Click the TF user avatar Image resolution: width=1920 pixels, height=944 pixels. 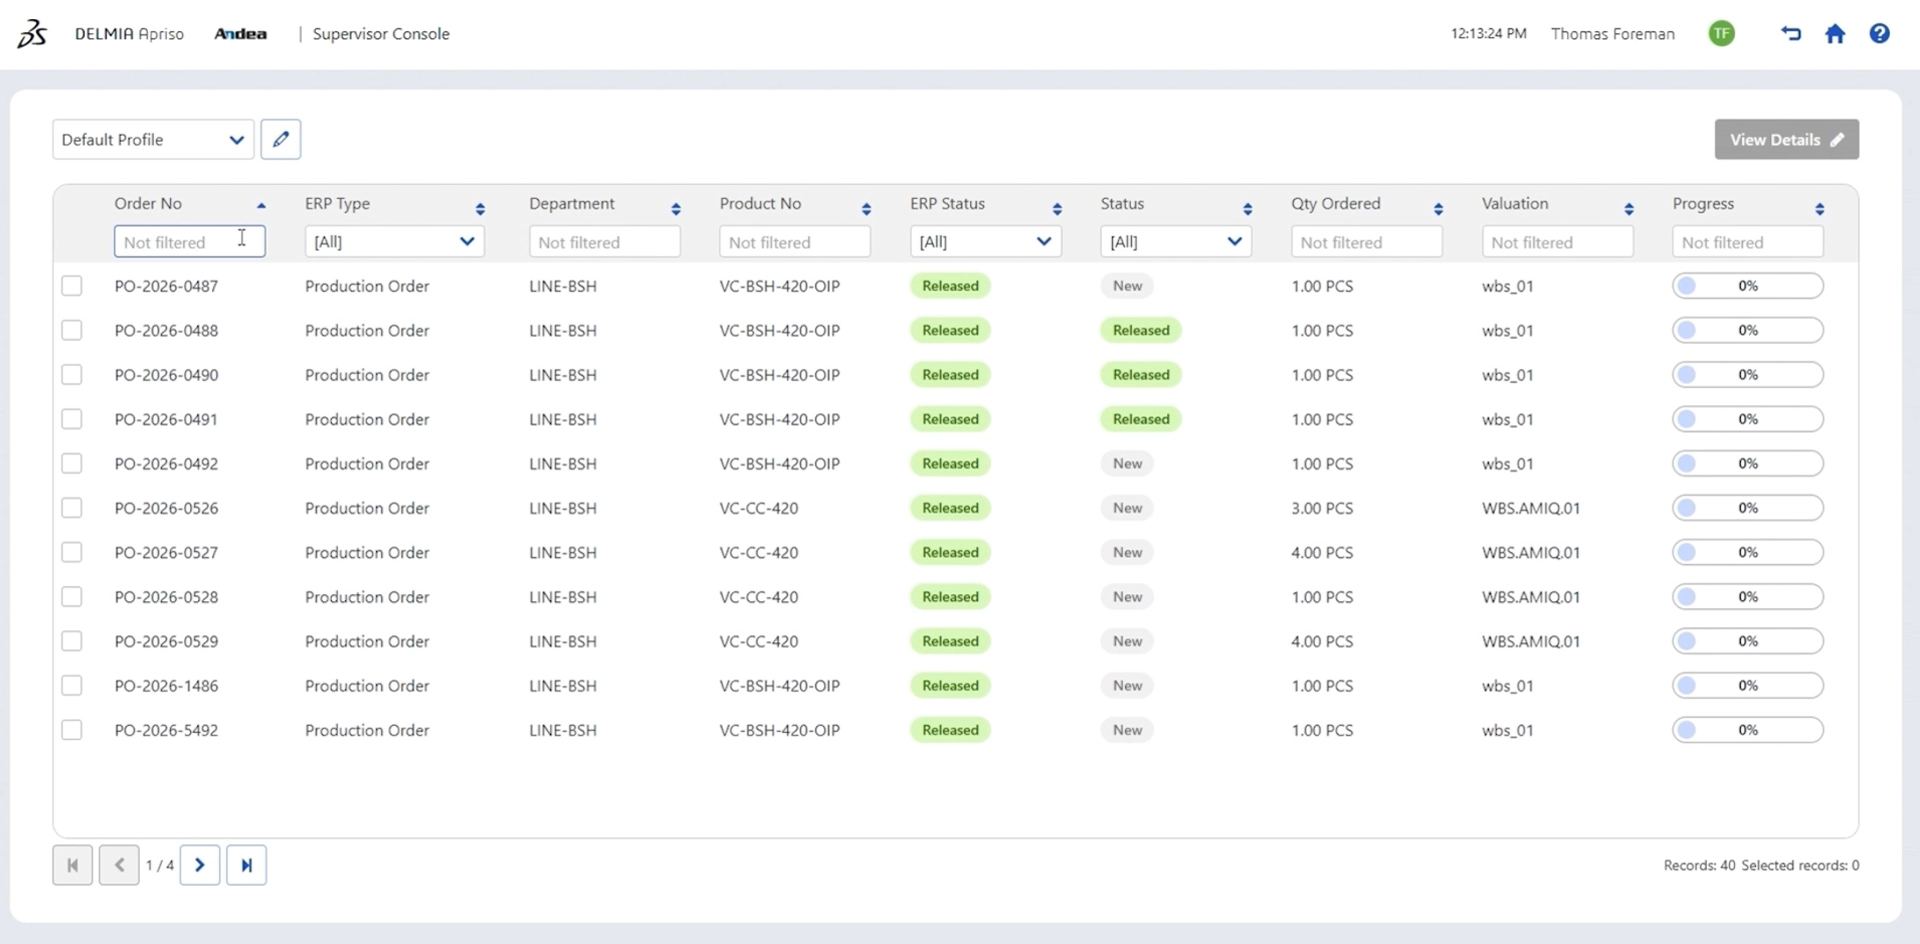pos(1721,34)
